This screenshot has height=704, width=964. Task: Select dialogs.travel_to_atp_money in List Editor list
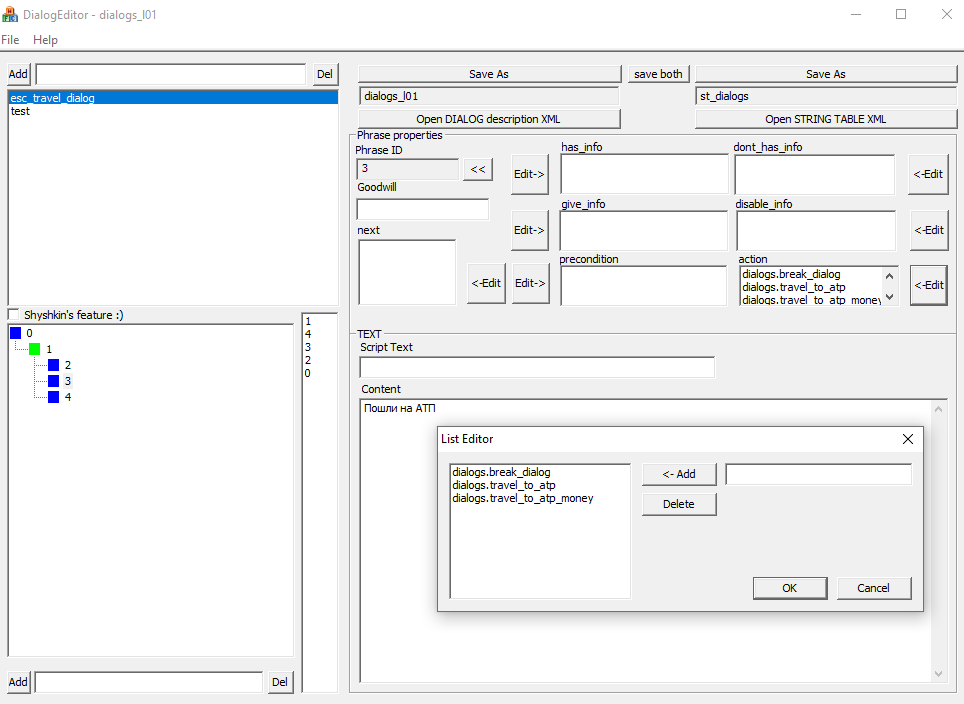coord(522,498)
